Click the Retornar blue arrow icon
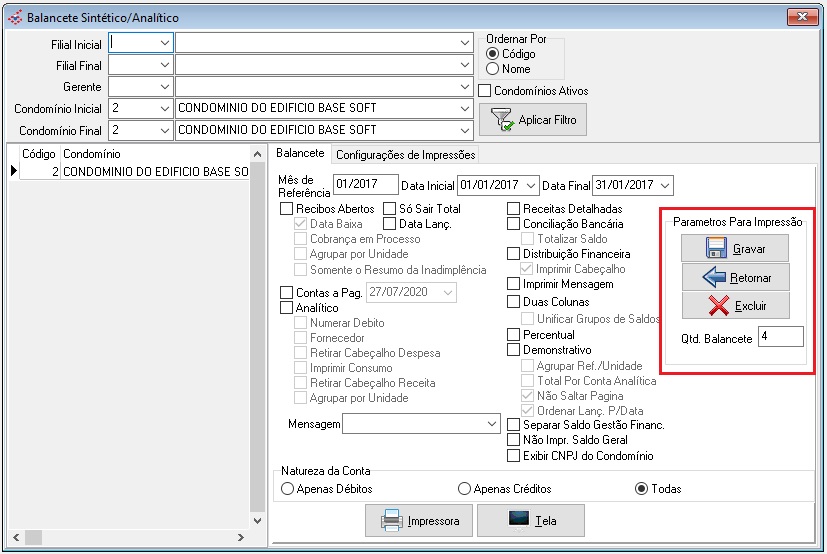 (715, 277)
